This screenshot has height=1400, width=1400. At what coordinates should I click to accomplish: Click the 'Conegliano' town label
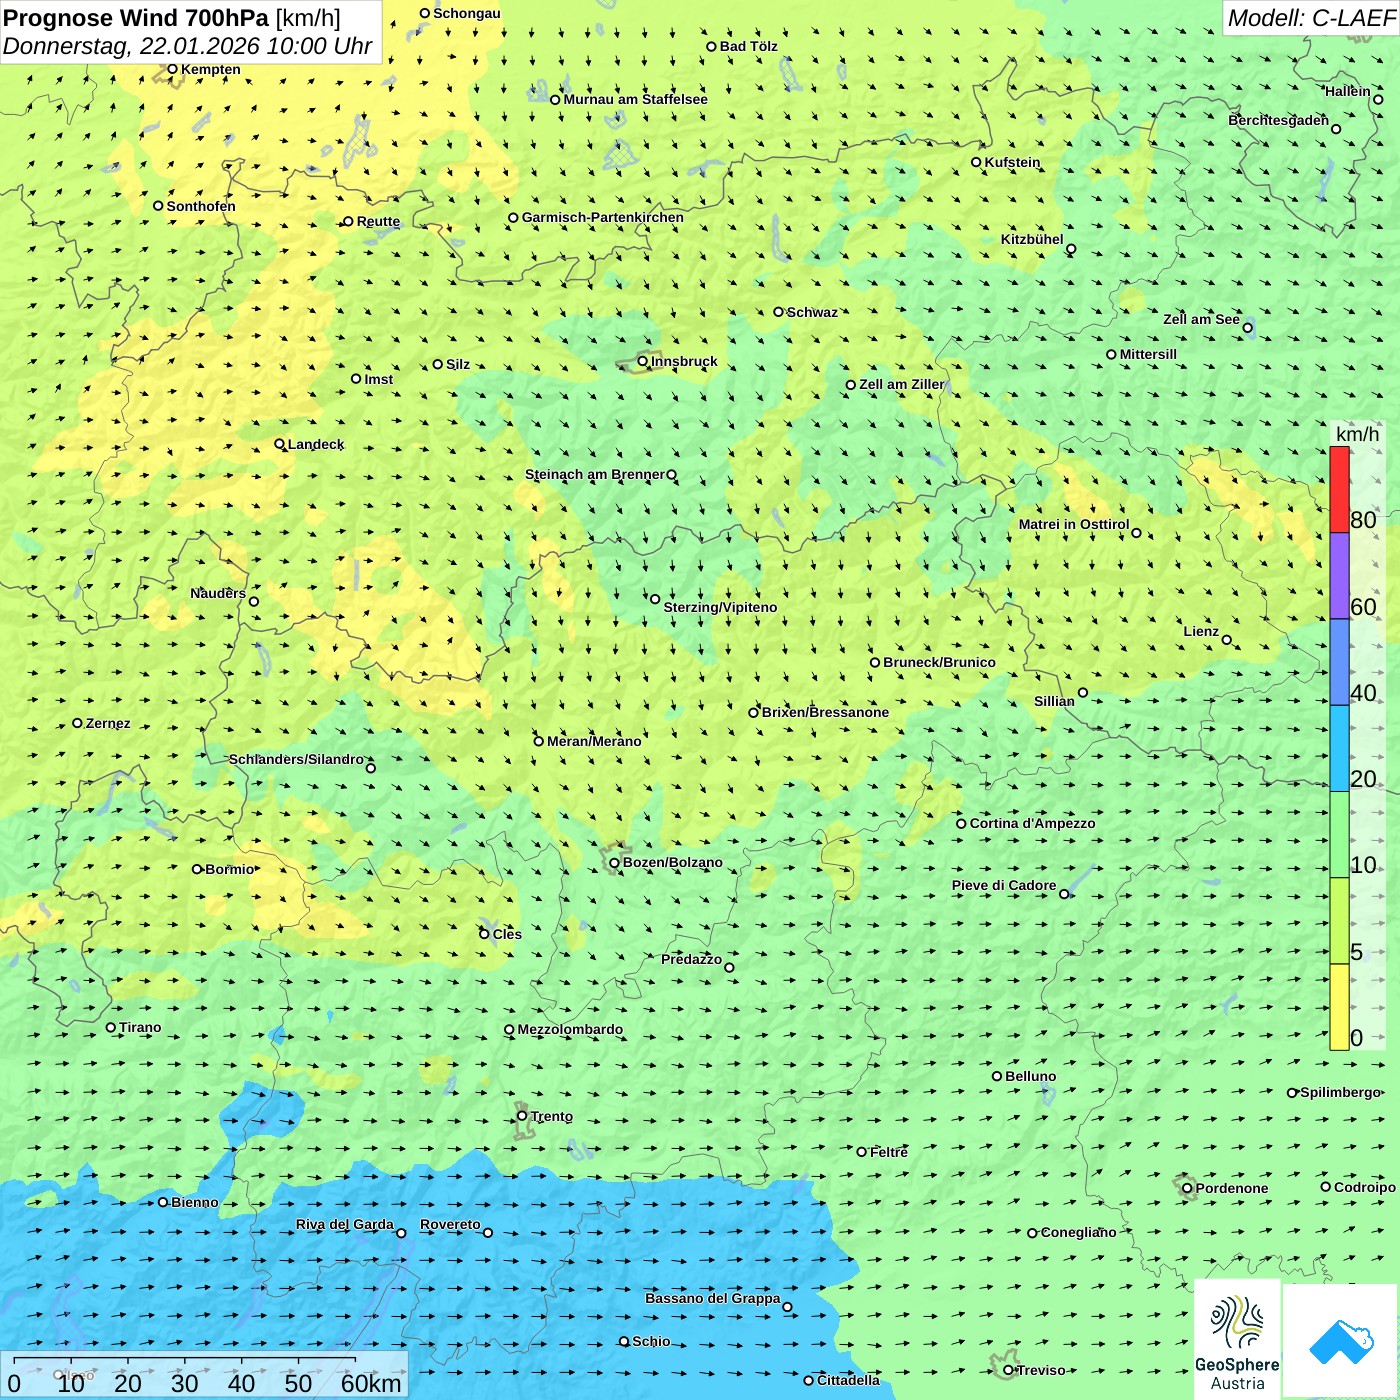[1079, 1232]
